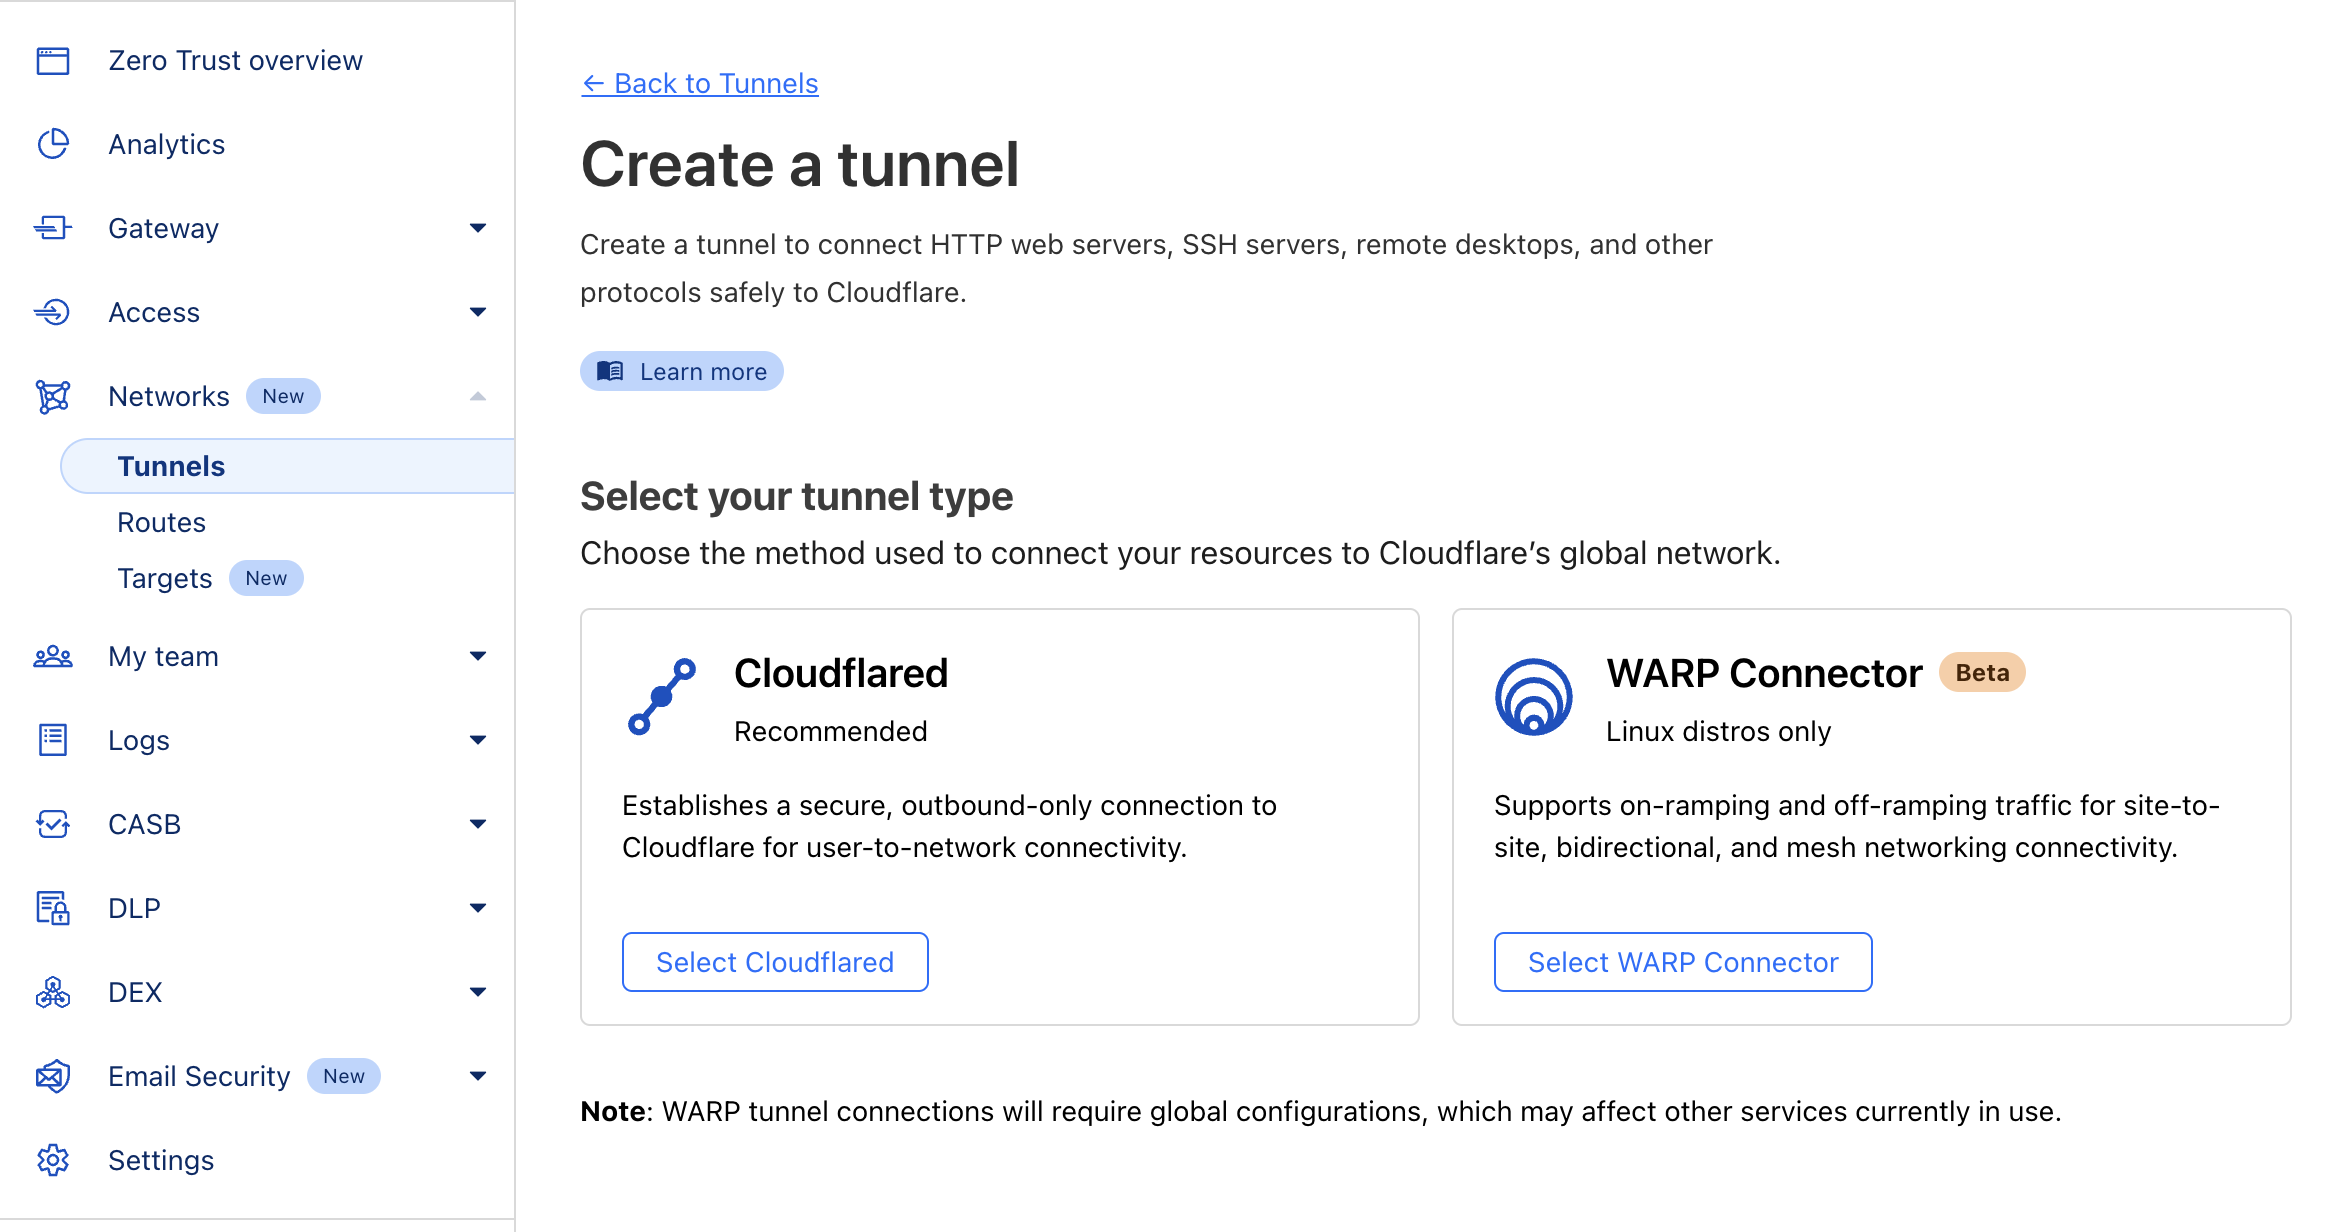The image size is (2342, 1232).
Task: Switch to the Routes page
Action: 161,521
